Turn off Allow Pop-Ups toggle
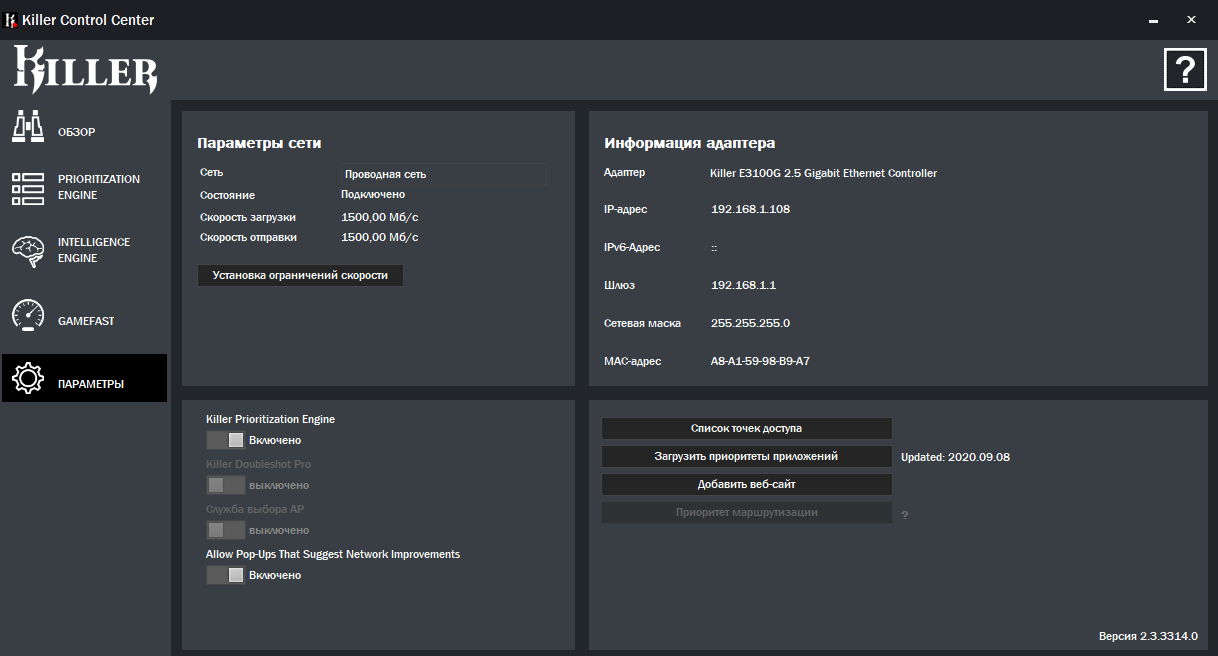The image size is (1218, 656). coord(225,575)
